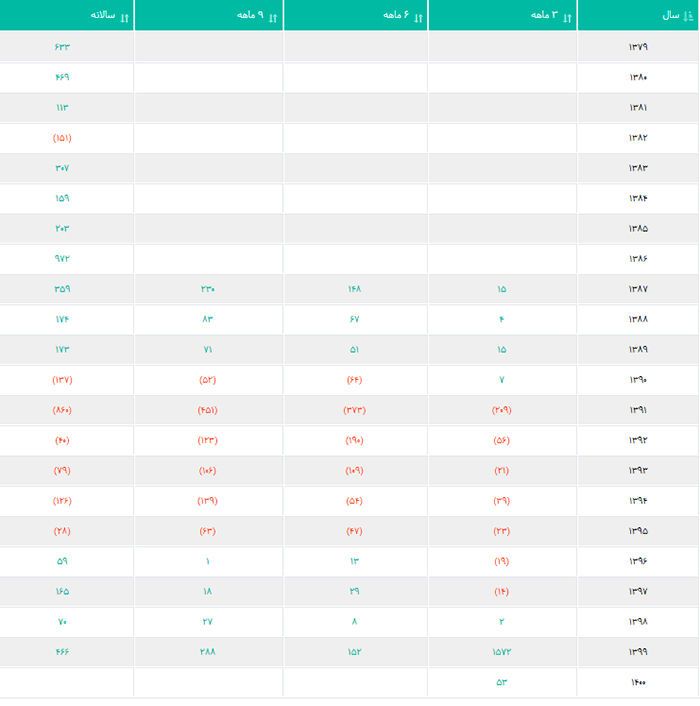This screenshot has width=700, height=706.
Task: Select the year ۱۳۷۹ row cell
Action: click(638, 47)
